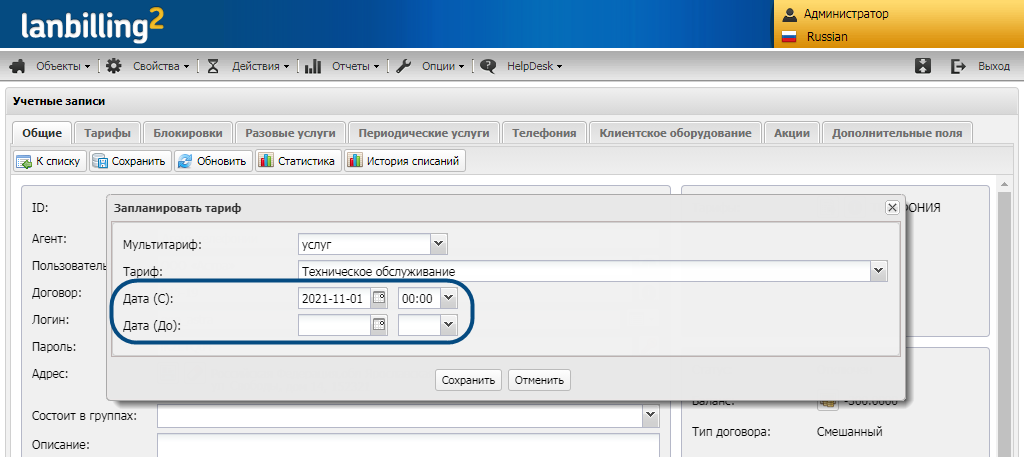Click the wrench icon beside Опции

404,66
